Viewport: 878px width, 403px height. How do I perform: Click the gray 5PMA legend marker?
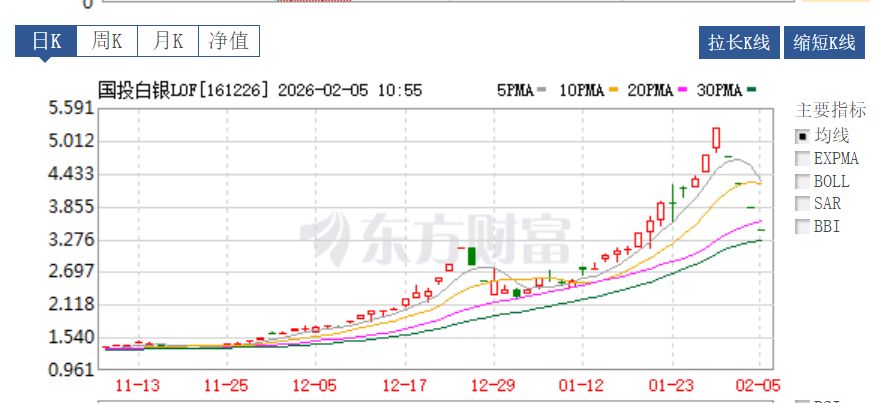[x=542, y=90]
